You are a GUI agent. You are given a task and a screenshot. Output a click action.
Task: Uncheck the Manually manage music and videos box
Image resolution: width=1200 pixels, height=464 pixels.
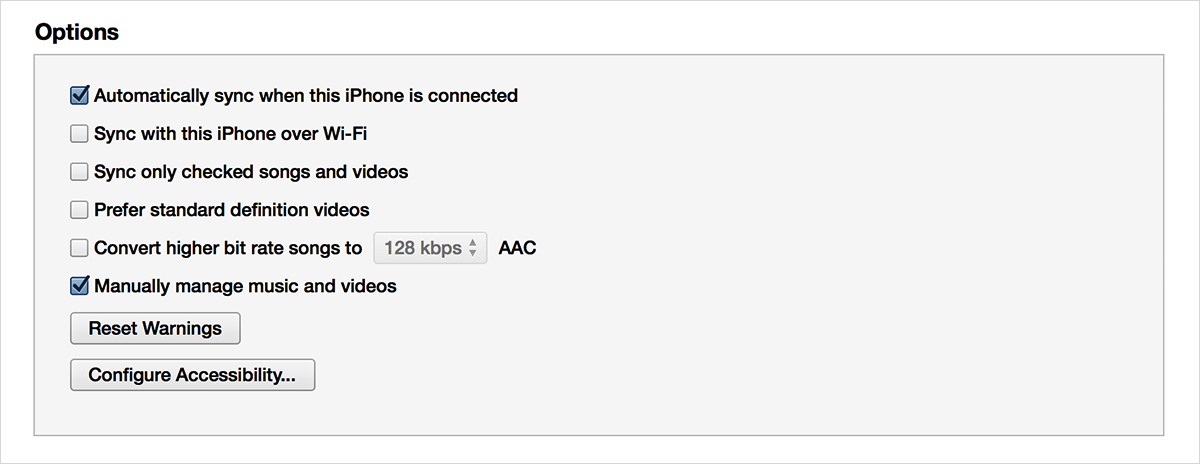pos(80,286)
